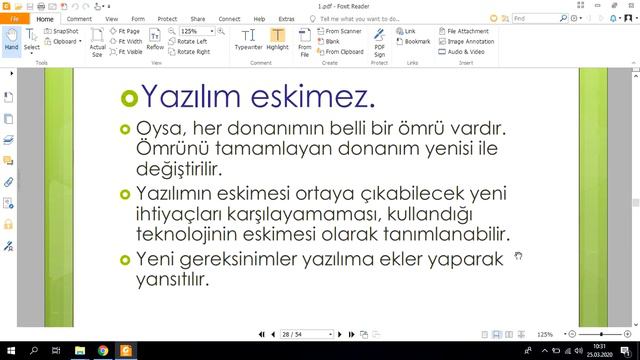
Task: Click the Find search field
Action: 536,18
